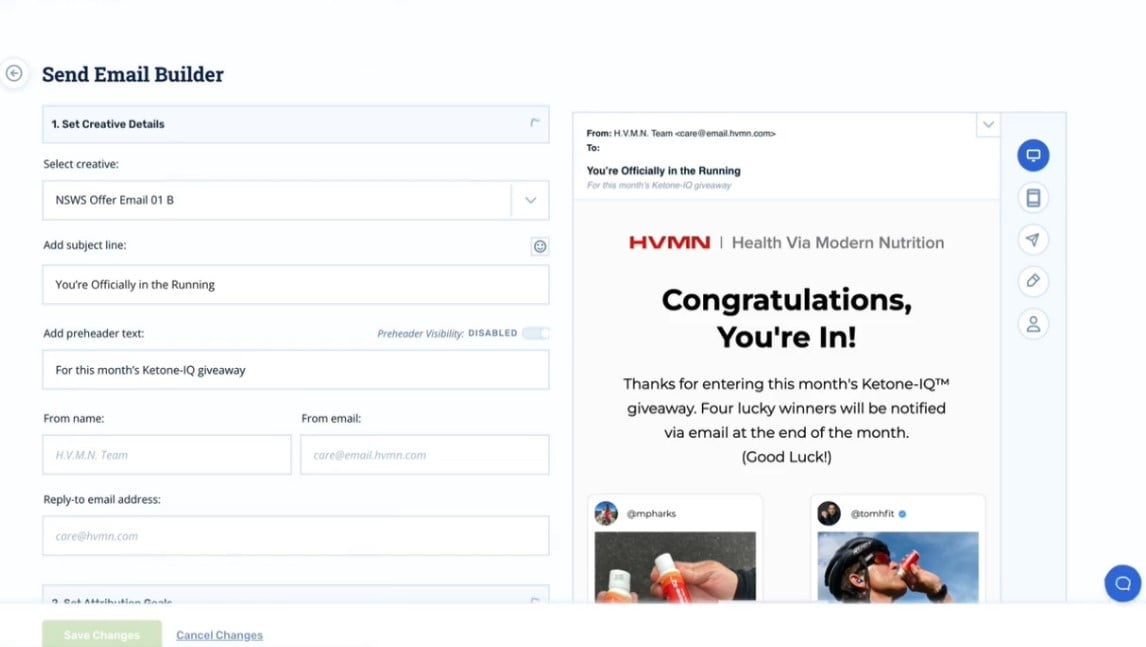The width and height of the screenshot is (1146, 647).
Task: Switch preview to desktop view
Action: coord(1033,155)
